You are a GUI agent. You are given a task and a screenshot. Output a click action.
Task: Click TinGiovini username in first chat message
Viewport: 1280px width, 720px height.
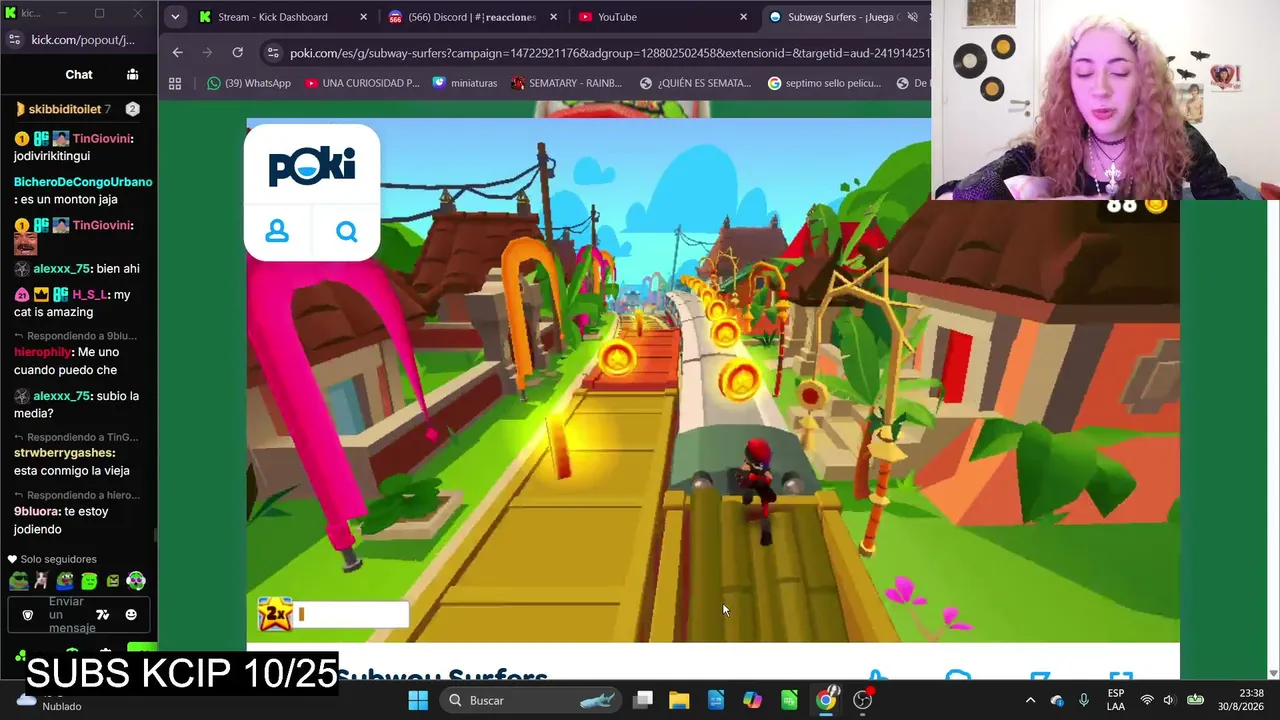tap(103, 138)
